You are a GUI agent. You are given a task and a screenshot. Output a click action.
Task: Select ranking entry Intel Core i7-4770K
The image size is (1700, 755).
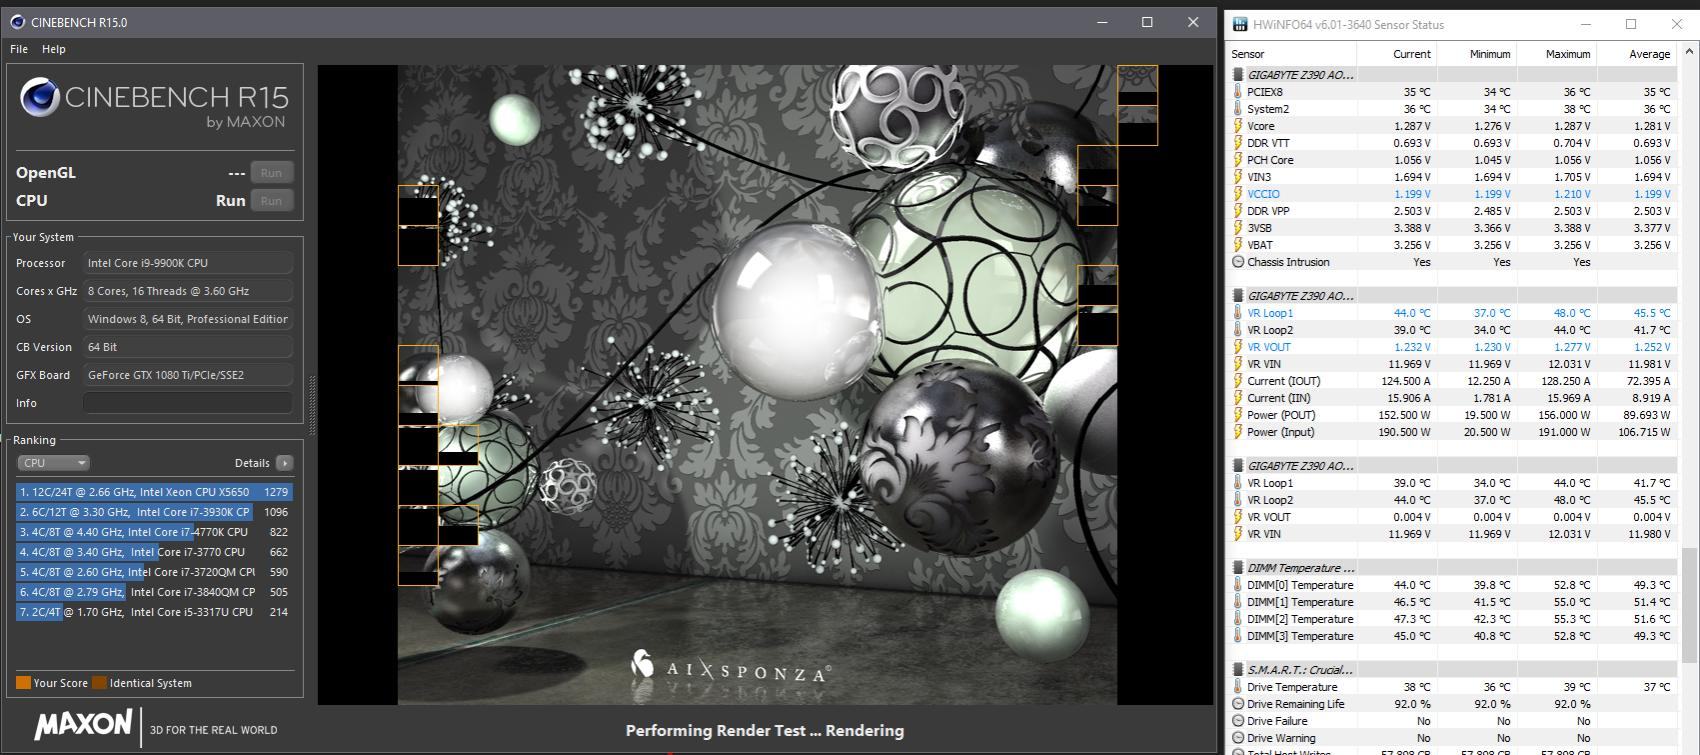click(153, 532)
